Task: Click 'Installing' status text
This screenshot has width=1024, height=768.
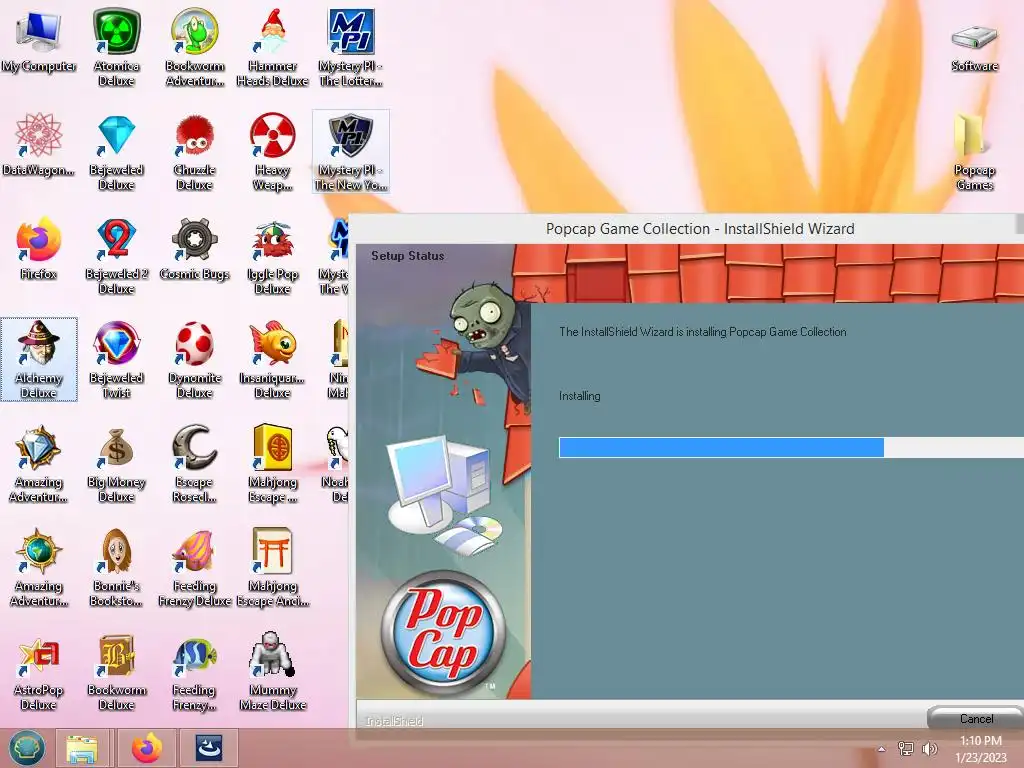Action: [579, 396]
